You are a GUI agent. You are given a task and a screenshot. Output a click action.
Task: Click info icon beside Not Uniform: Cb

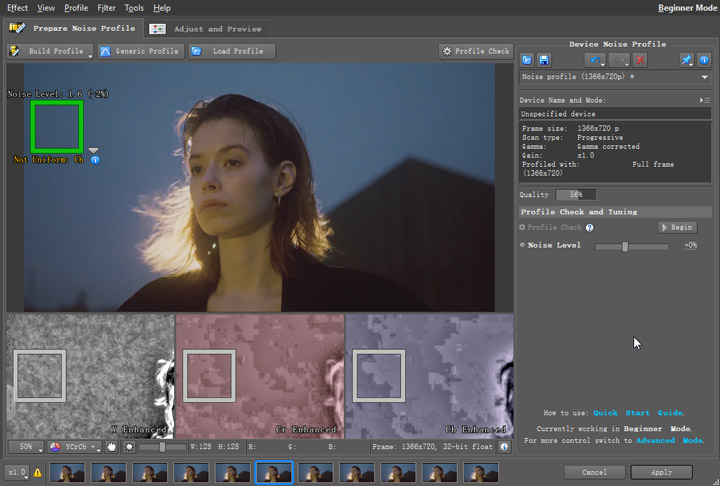point(95,160)
